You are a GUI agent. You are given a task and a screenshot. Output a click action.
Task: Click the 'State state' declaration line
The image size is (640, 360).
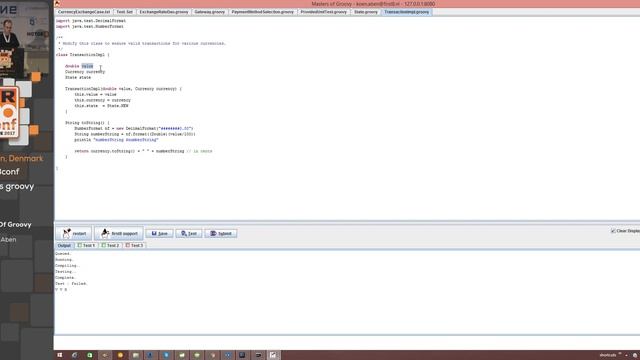click(x=78, y=77)
